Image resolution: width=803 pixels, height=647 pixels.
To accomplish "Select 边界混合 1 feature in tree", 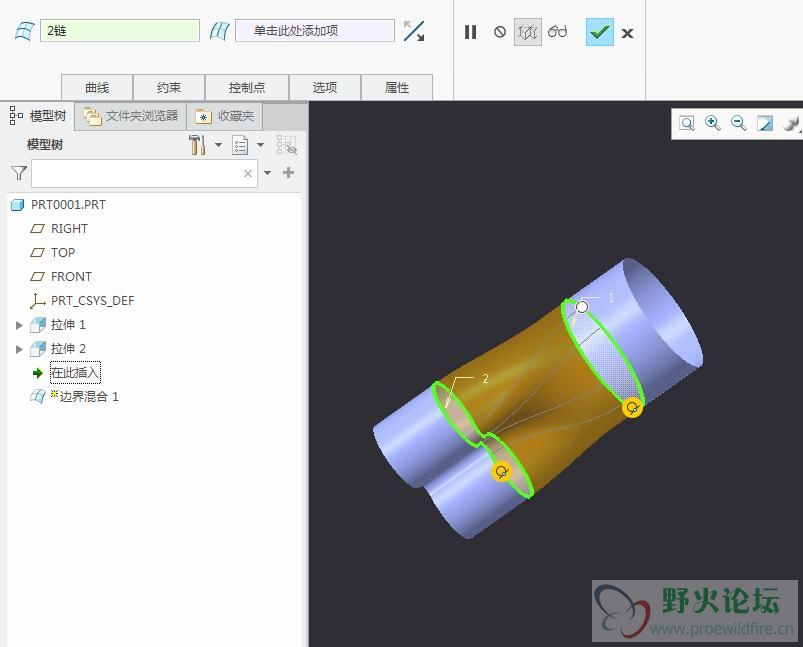I will 89,396.
